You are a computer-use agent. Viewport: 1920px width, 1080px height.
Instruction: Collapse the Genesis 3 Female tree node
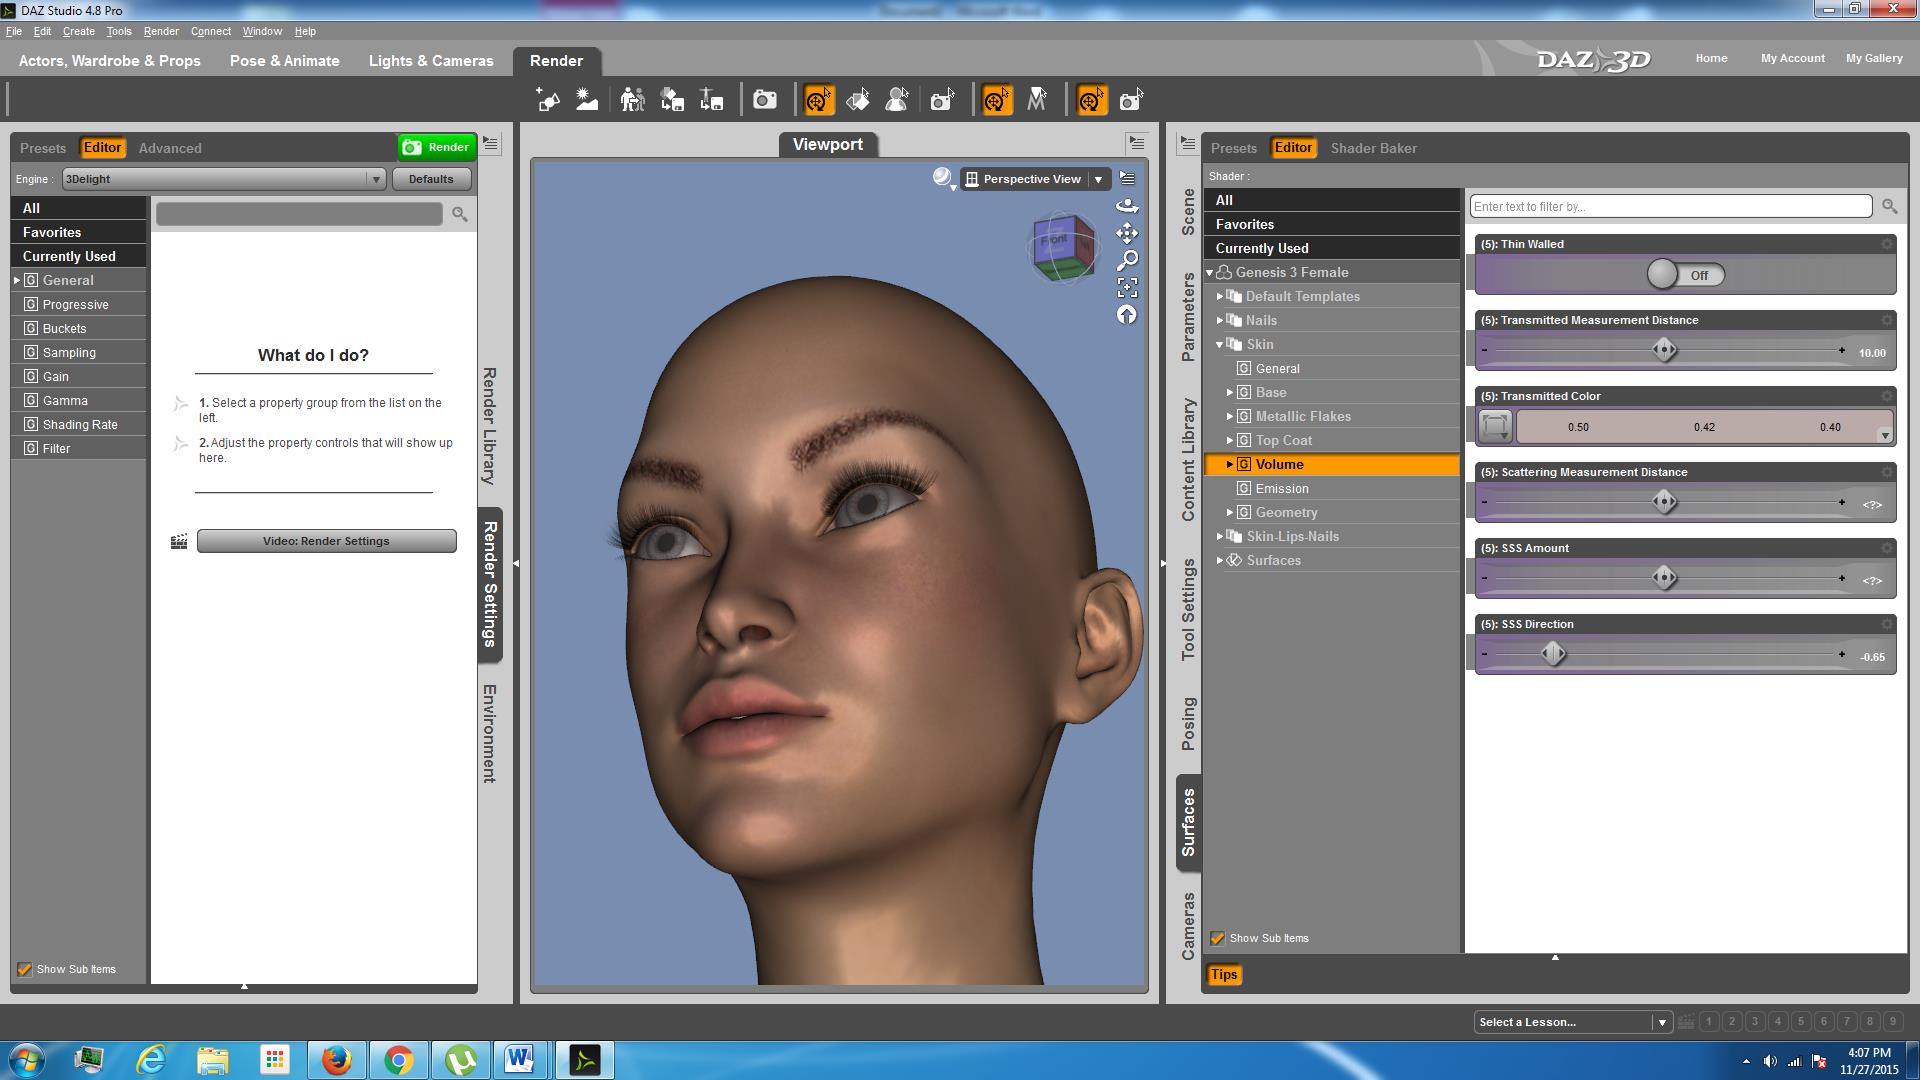(x=1209, y=273)
